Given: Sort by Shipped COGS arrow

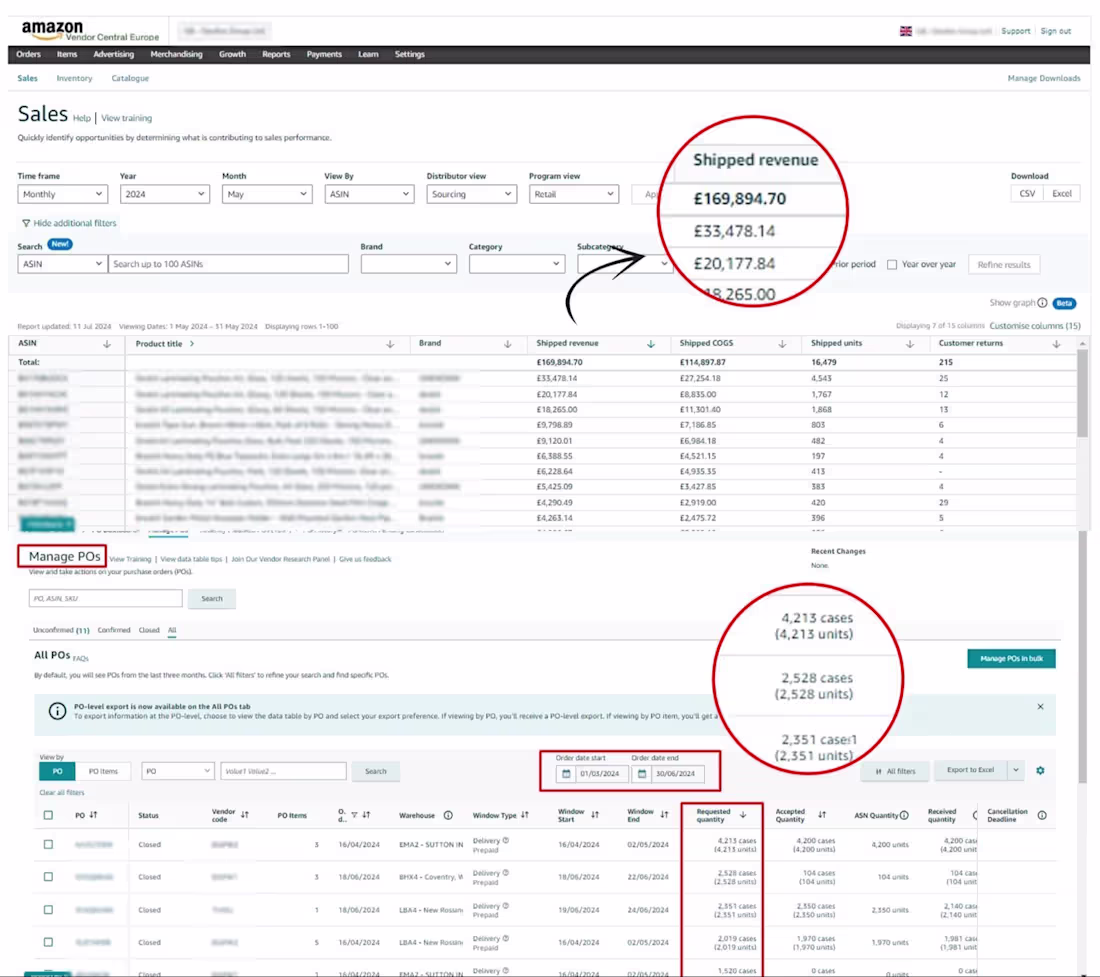Looking at the screenshot, I should (782, 344).
